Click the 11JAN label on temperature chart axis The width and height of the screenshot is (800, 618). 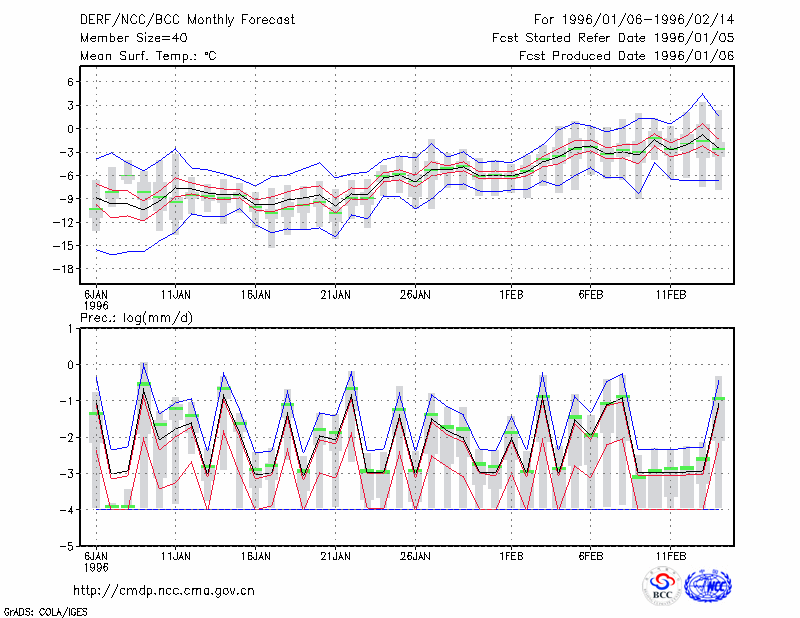176,295
